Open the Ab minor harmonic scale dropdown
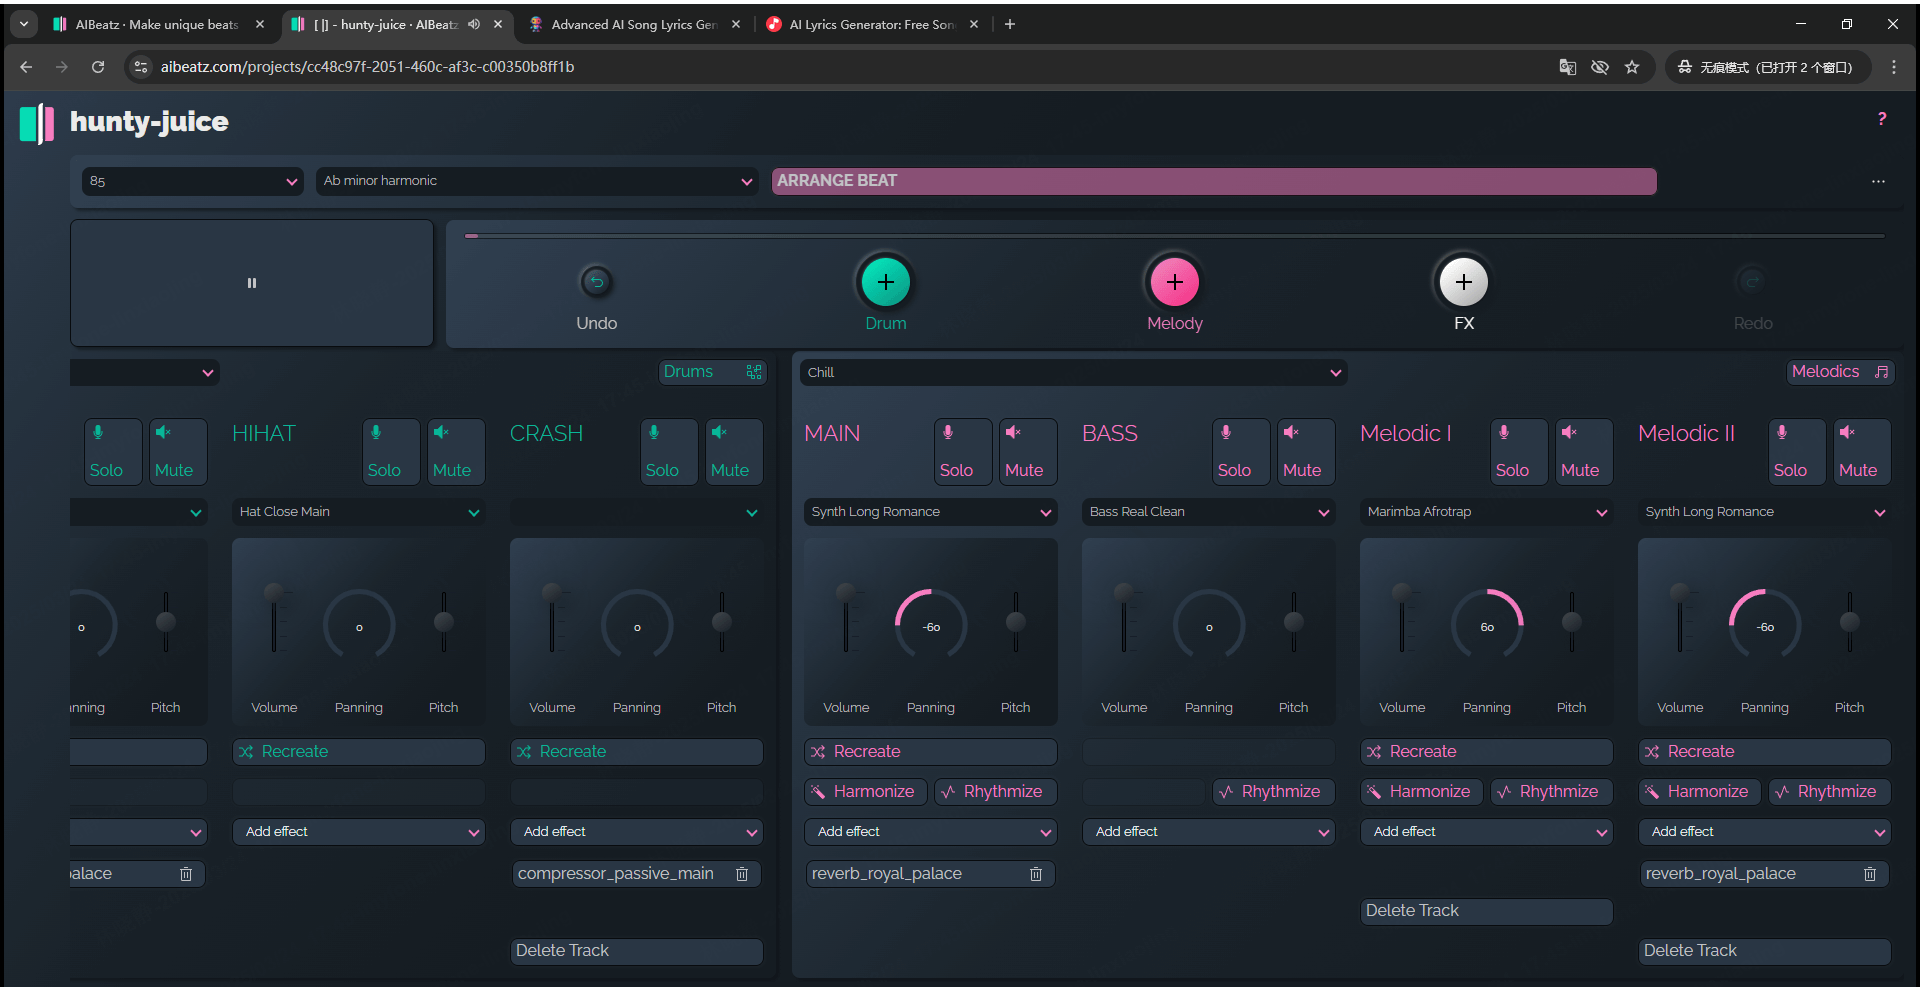1920x987 pixels. pyautogui.click(x=536, y=181)
